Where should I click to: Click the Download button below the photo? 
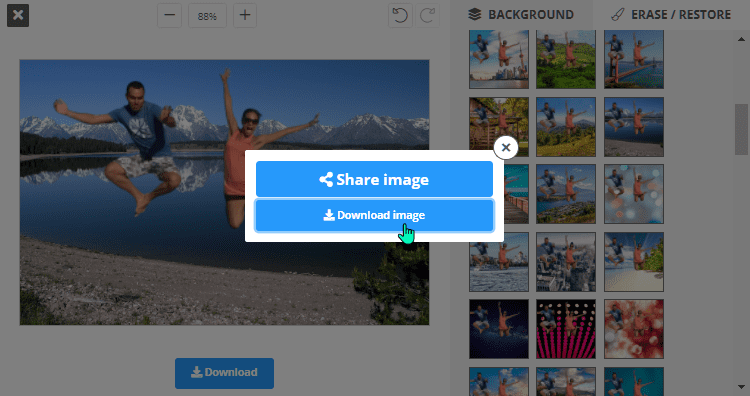(224, 373)
